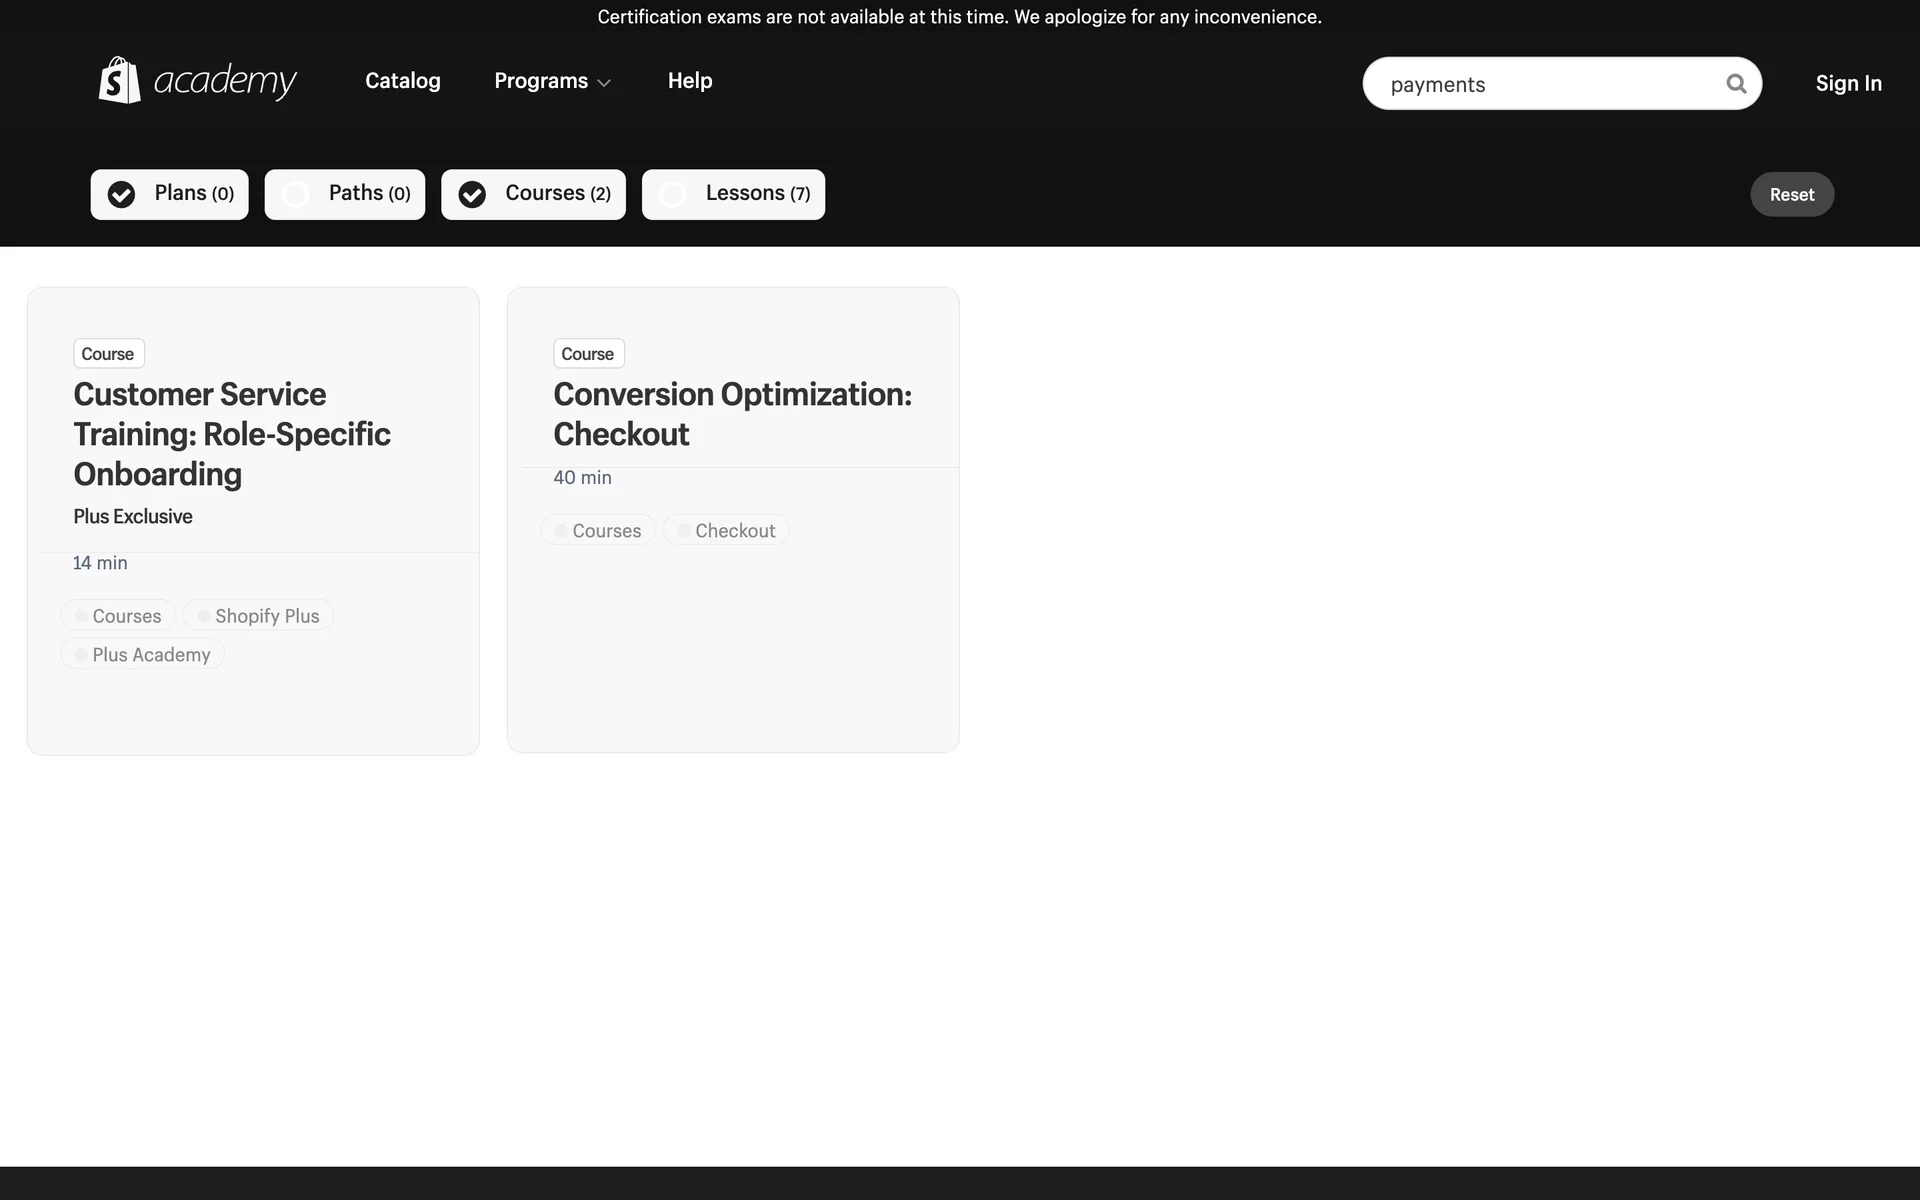This screenshot has width=1920, height=1200.
Task: Click the Plus Academy tag
Action: [143, 655]
